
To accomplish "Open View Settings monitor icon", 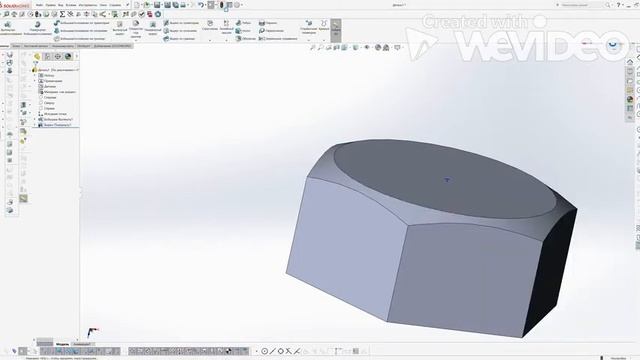I will click(x=397, y=48).
